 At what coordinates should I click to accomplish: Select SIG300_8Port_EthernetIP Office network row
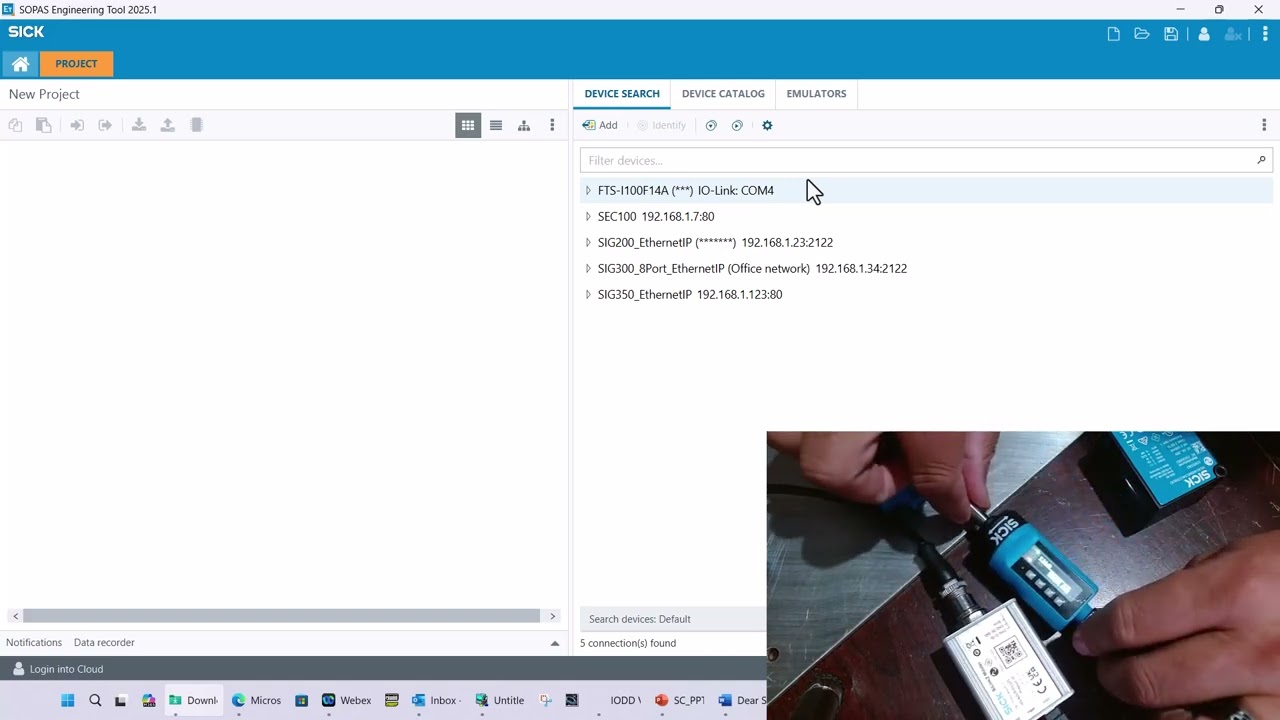point(926,268)
